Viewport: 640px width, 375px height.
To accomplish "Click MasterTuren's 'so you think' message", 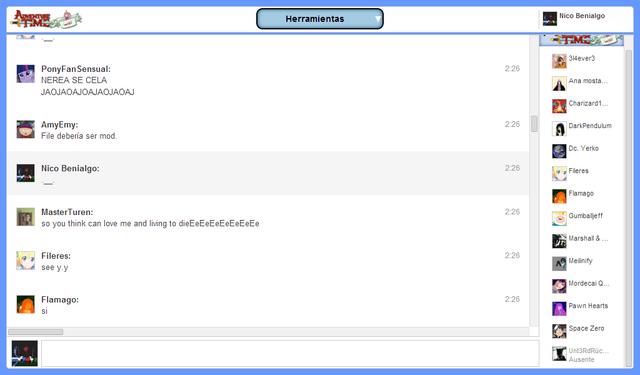I will (x=150, y=224).
